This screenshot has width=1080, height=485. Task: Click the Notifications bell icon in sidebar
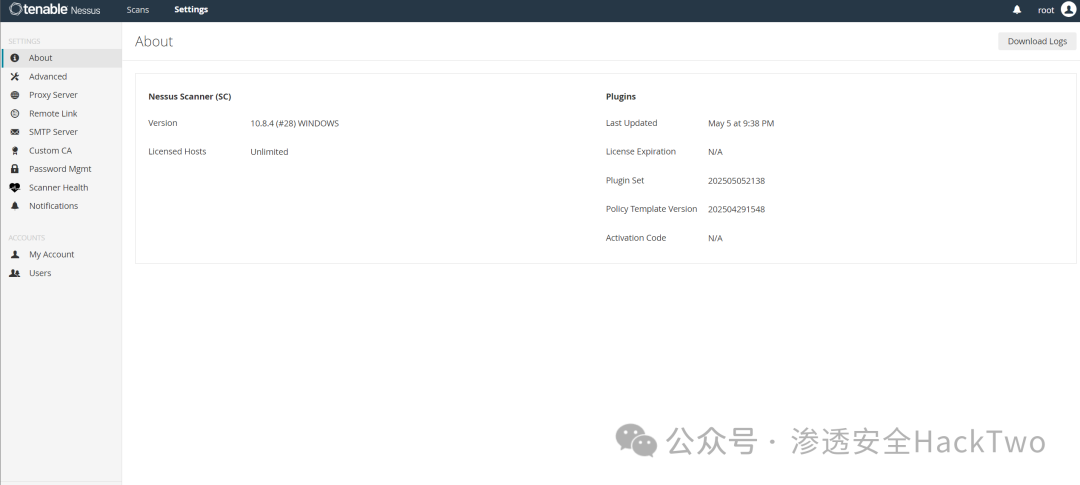tap(15, 206)
